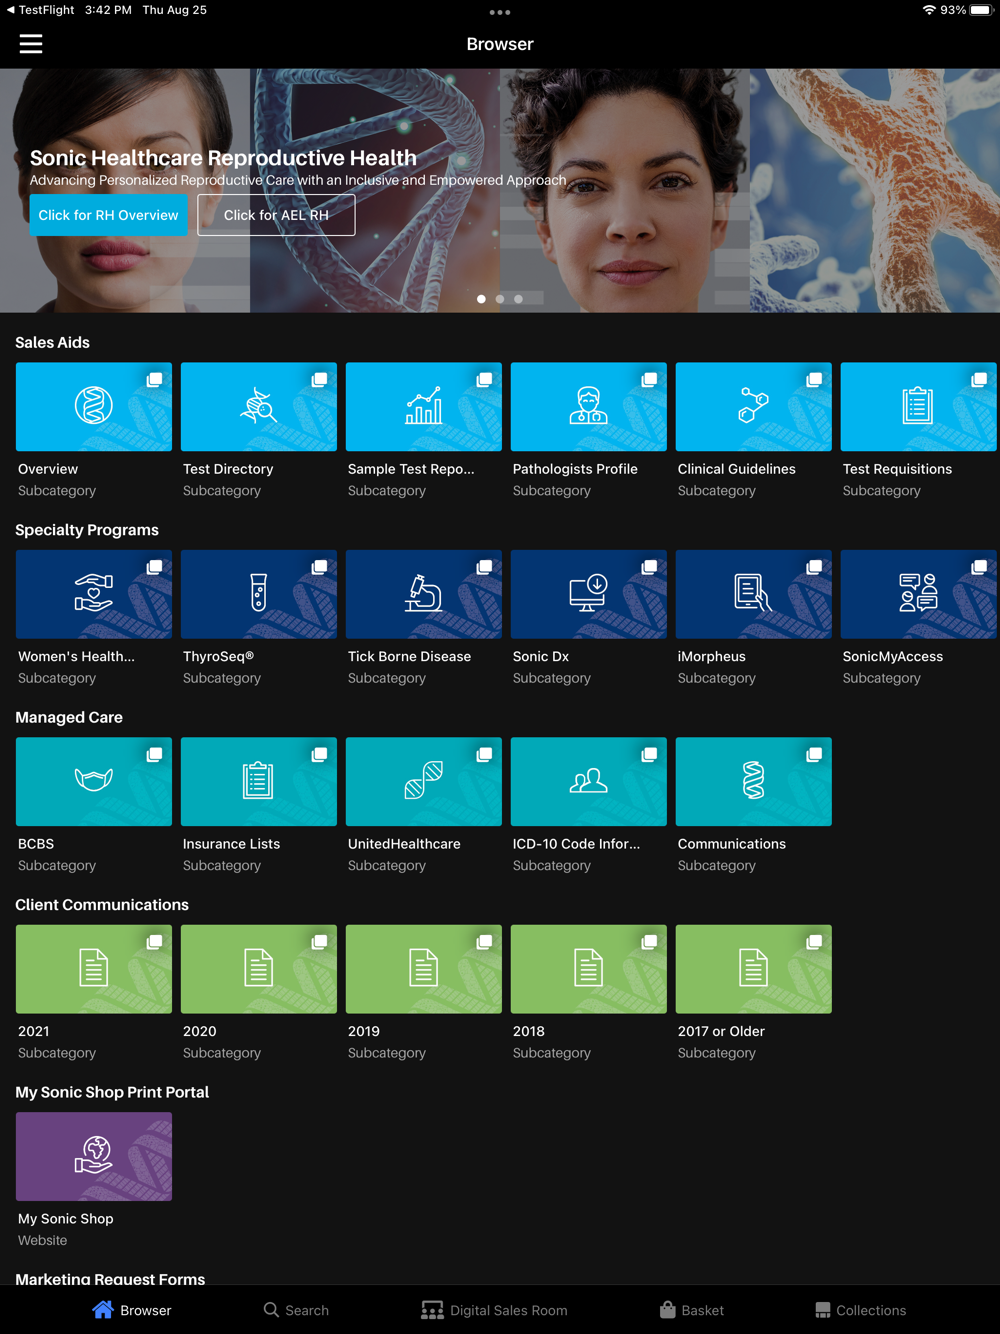Click the 'UnitedHealthcare' label text

click(x=404, y=844)
